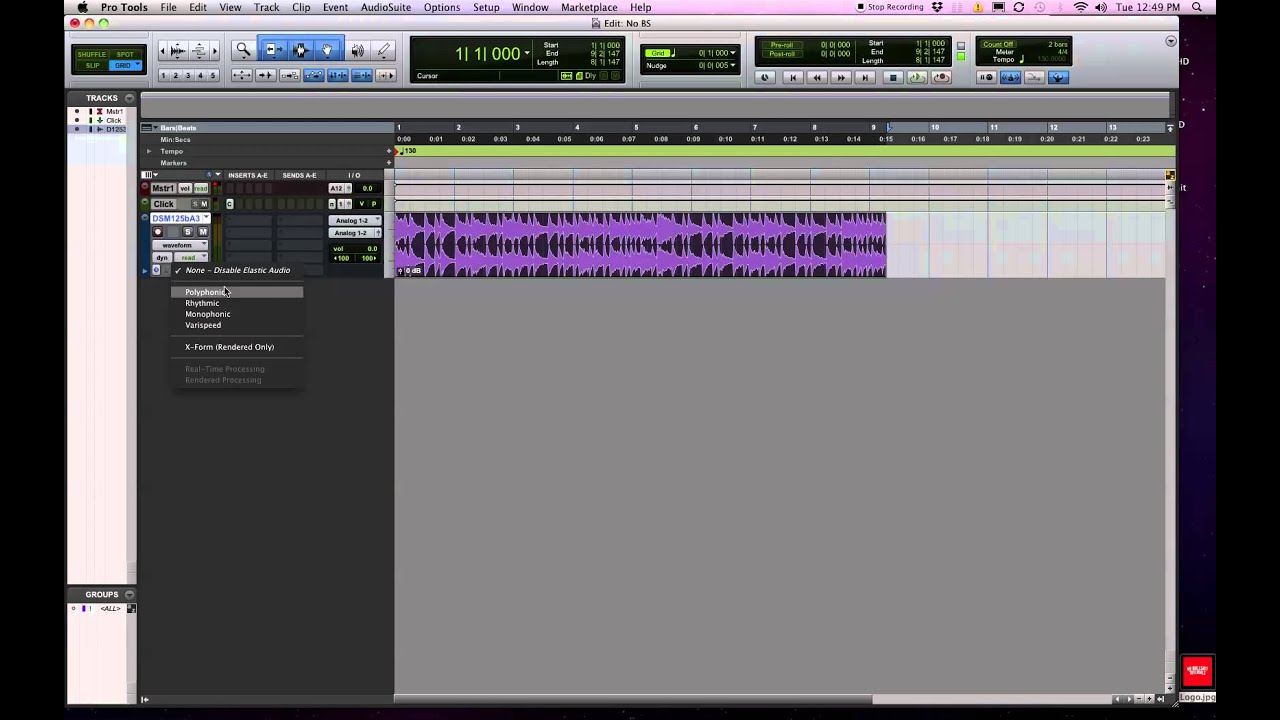Click the Fast Forward button
The width and height of the screenshot is (1280, 720).
click(841, 77)
